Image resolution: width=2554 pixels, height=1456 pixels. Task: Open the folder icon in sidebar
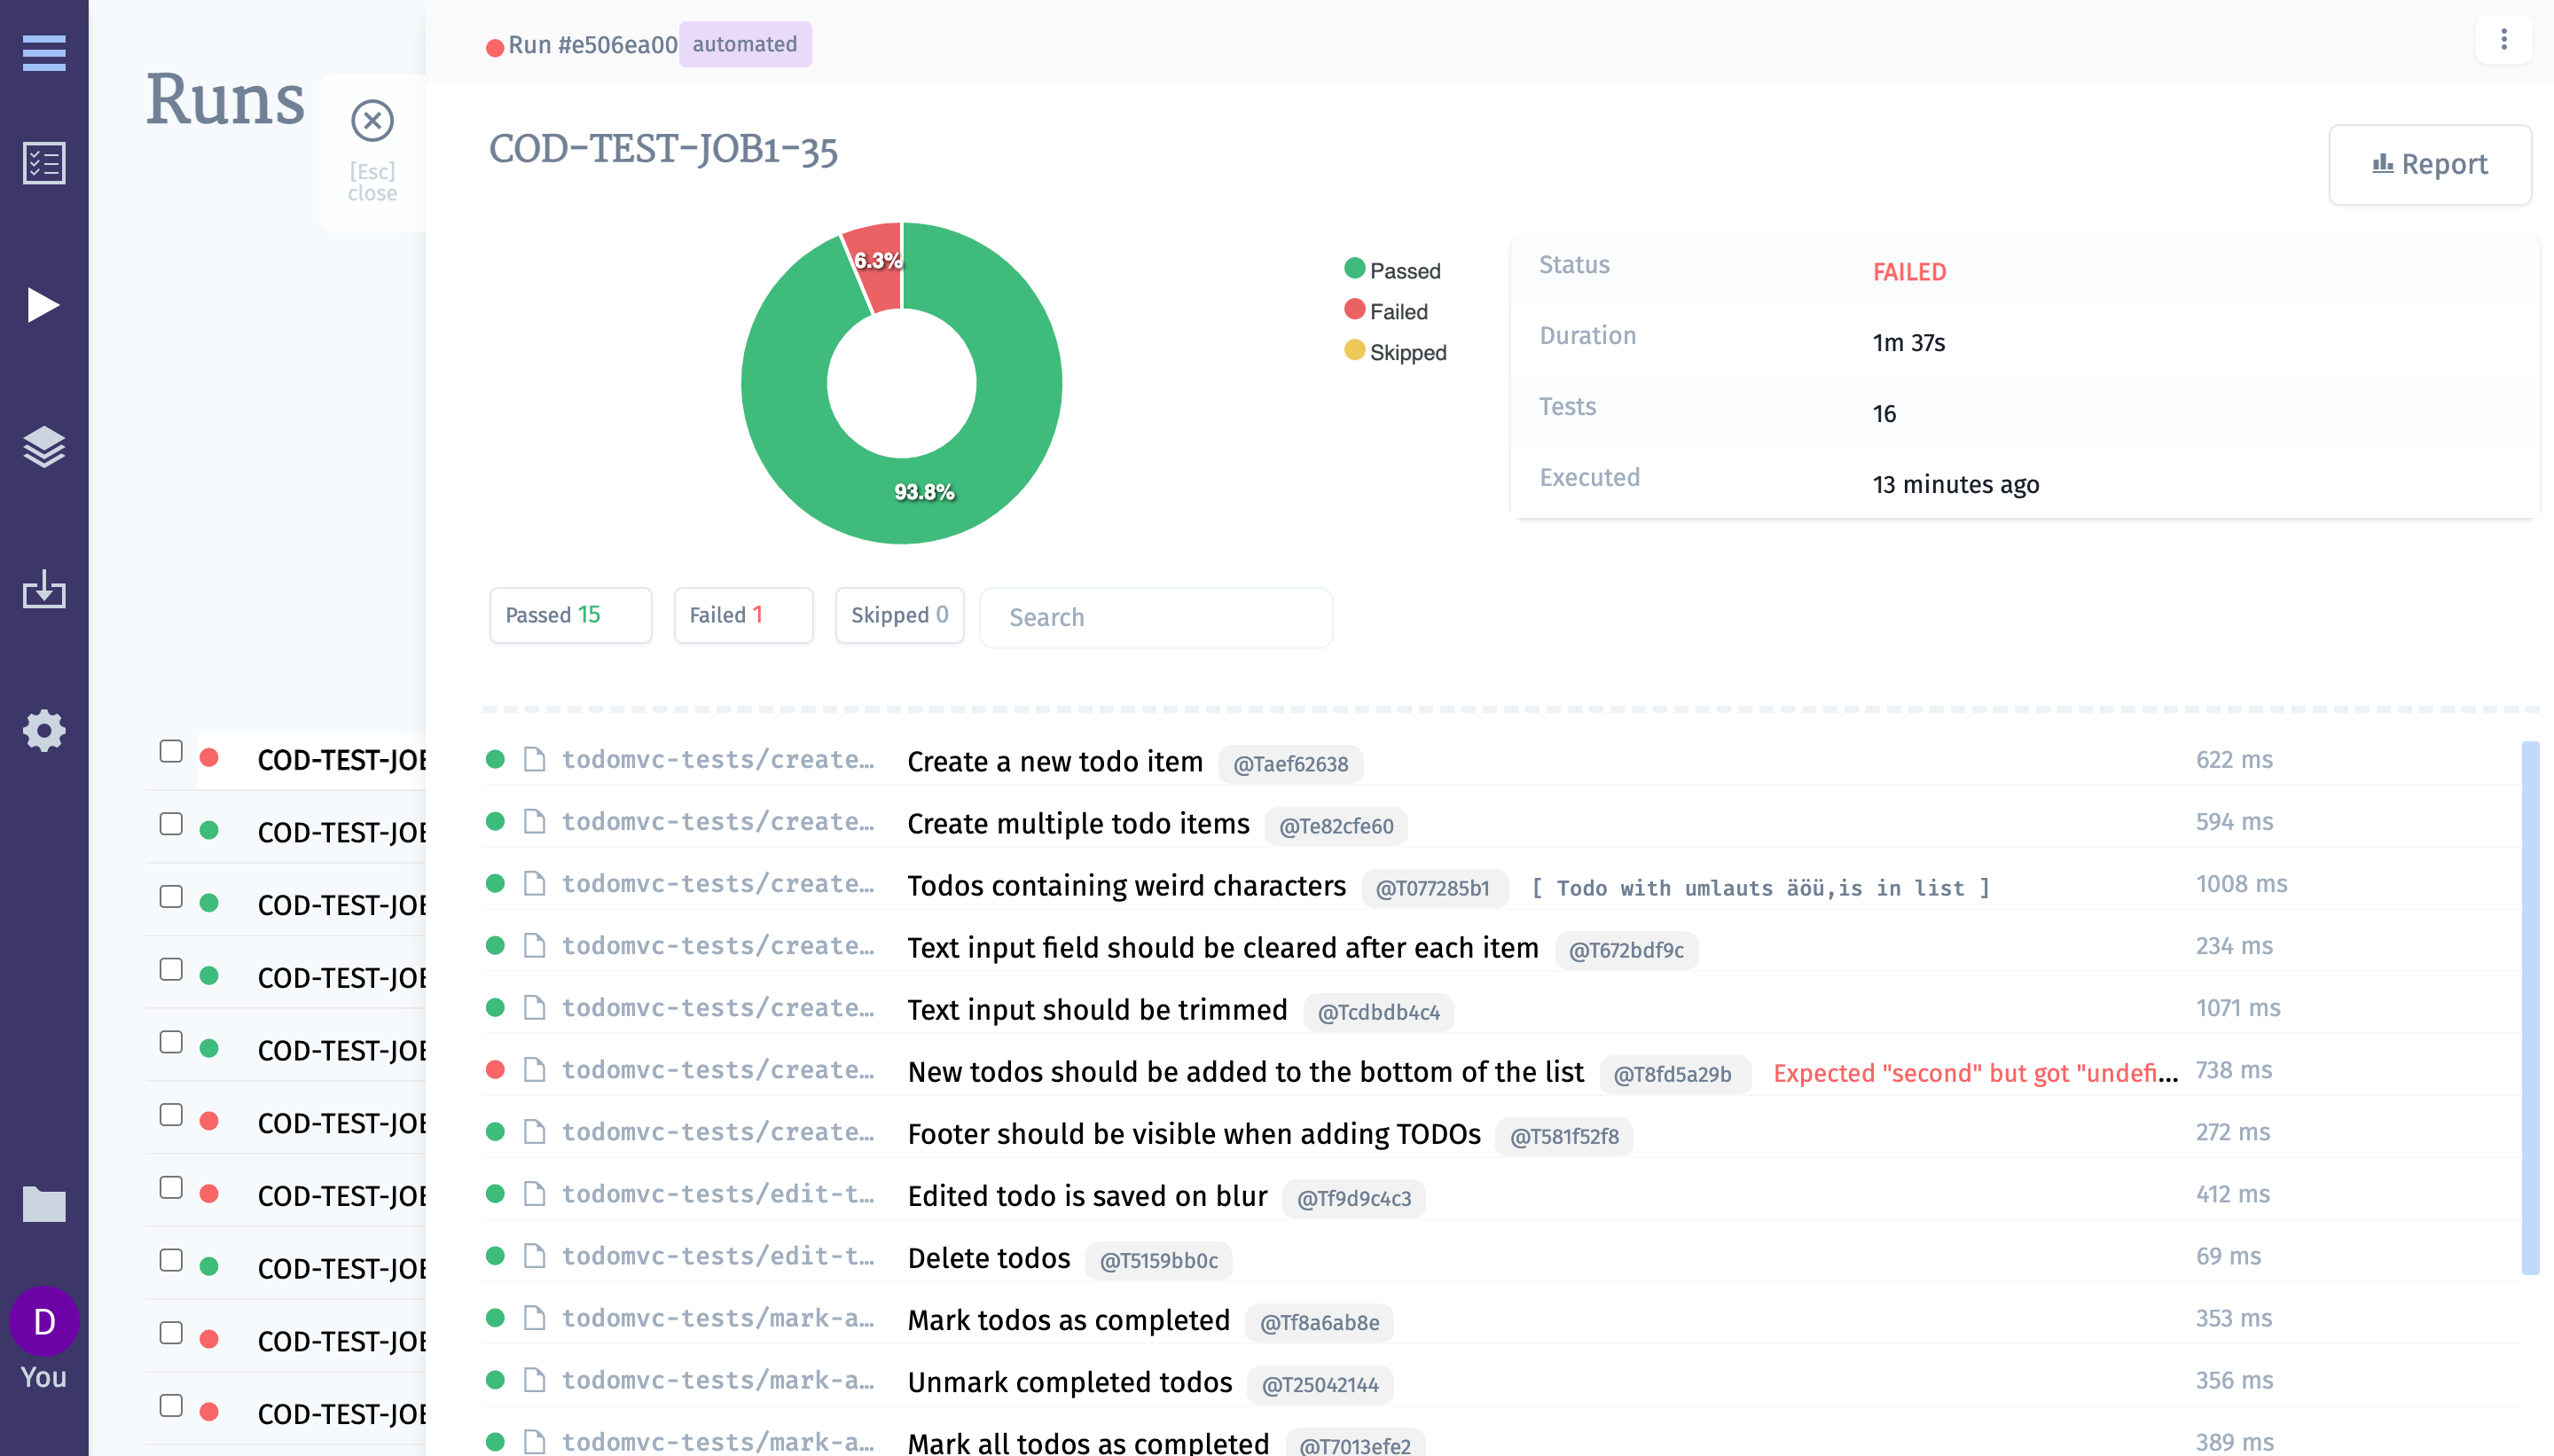(44, 1204)
